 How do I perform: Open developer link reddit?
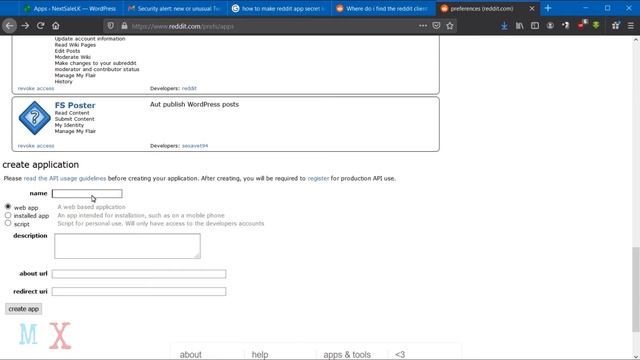tap(189, 89)
